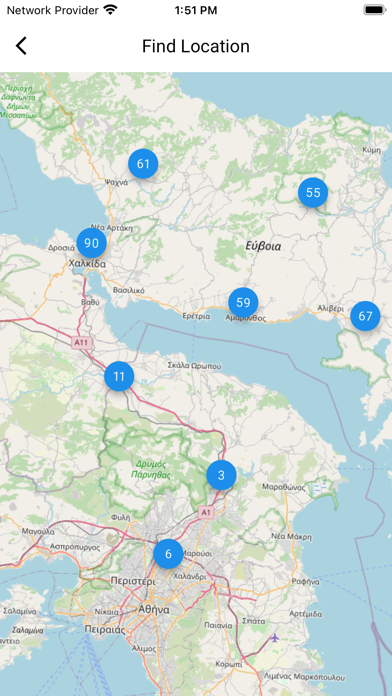The width and height of the screenshot is (392, 696).
Task: Tap the cluster marker labeled 11
Action: pyautogui.click(x=119, y=376)
